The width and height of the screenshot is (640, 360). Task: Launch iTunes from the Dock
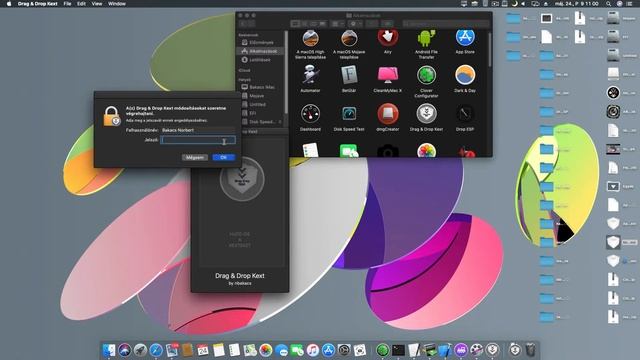tap(313, 350)
